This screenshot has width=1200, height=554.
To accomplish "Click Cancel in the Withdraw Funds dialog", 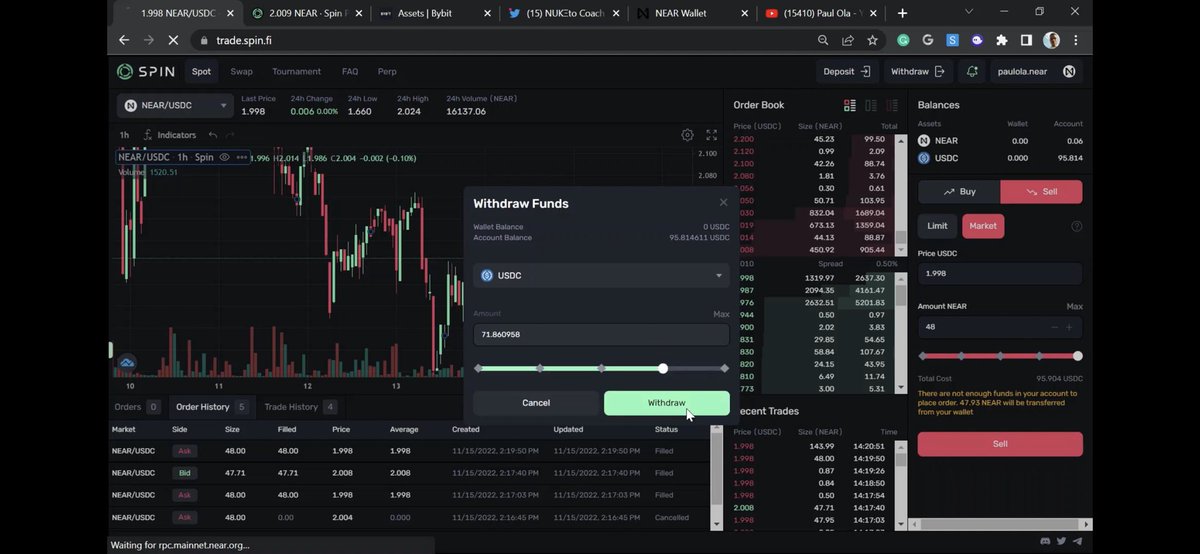I will pyautogui.click(x=536, y=403).
